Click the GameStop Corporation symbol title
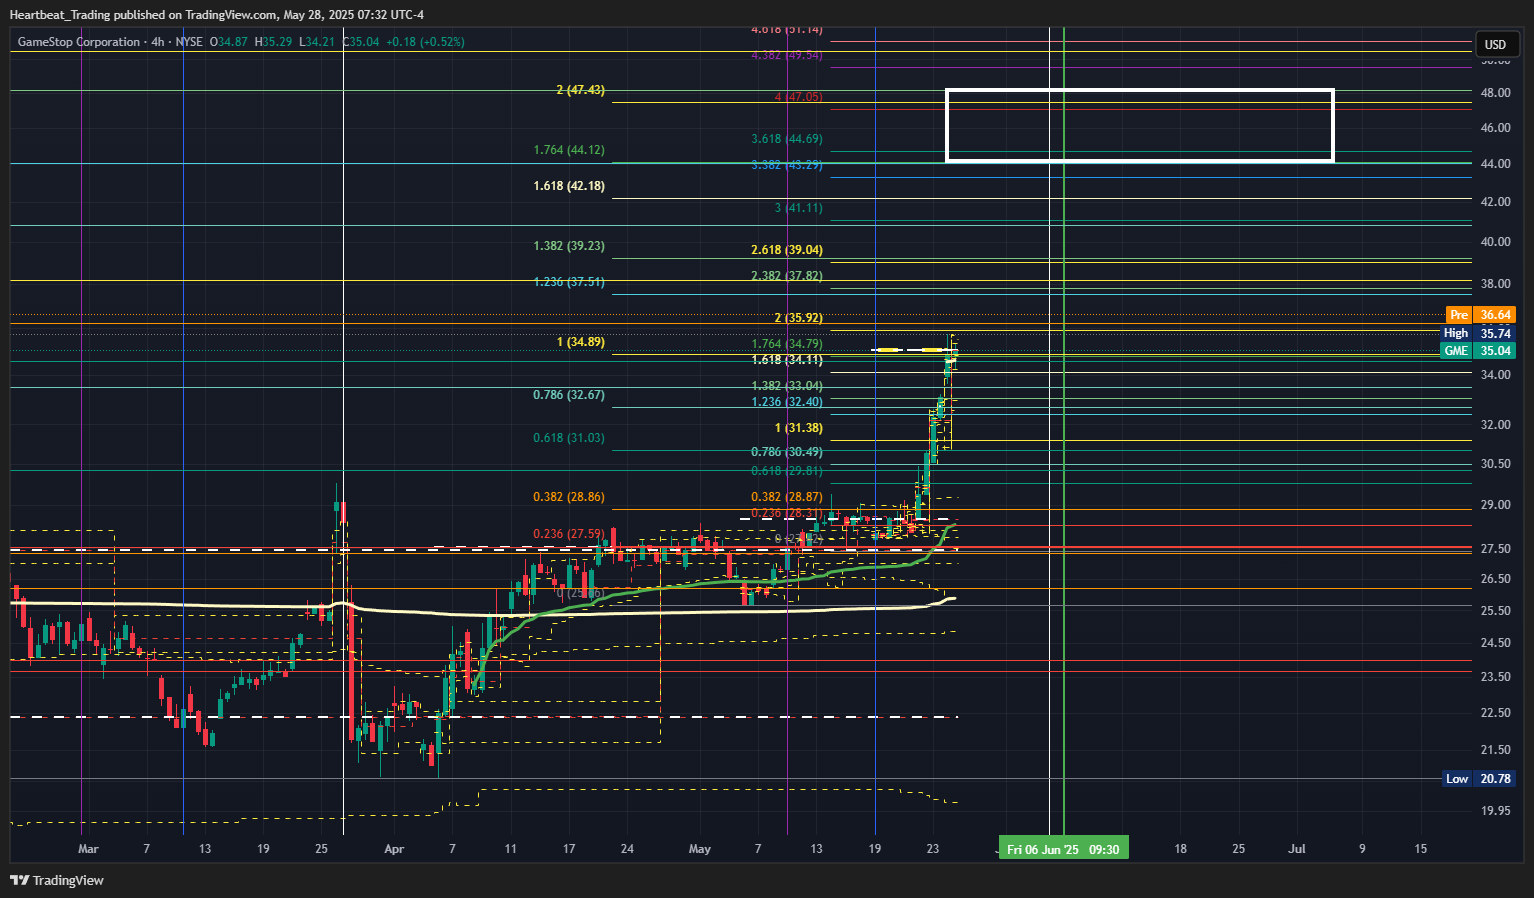Image resolution: width=1534 pixels, height=898 pixels. [79, 42]
